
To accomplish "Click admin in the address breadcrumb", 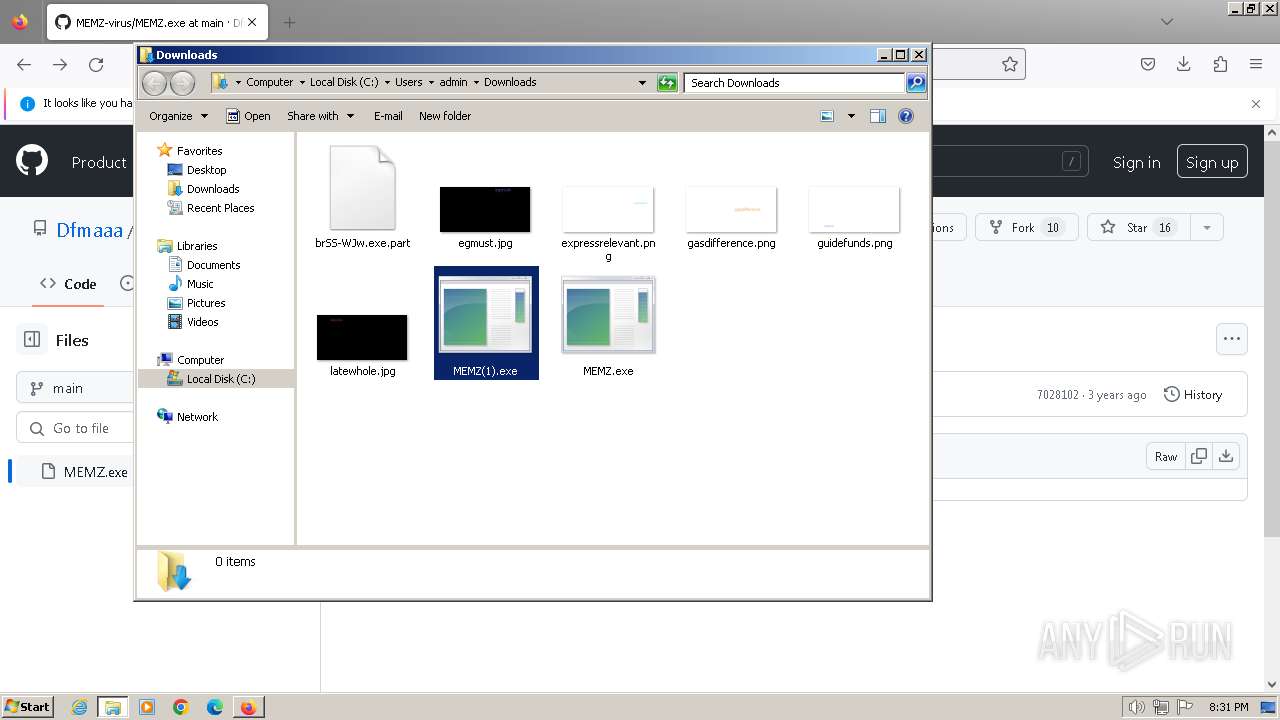I will pos(453,82).
